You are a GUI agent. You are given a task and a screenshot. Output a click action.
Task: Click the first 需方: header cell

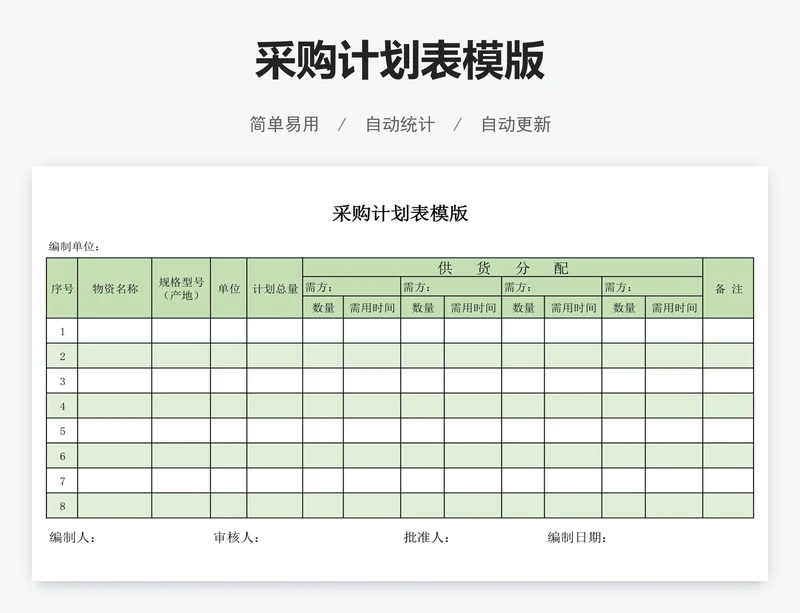point(352,287)
